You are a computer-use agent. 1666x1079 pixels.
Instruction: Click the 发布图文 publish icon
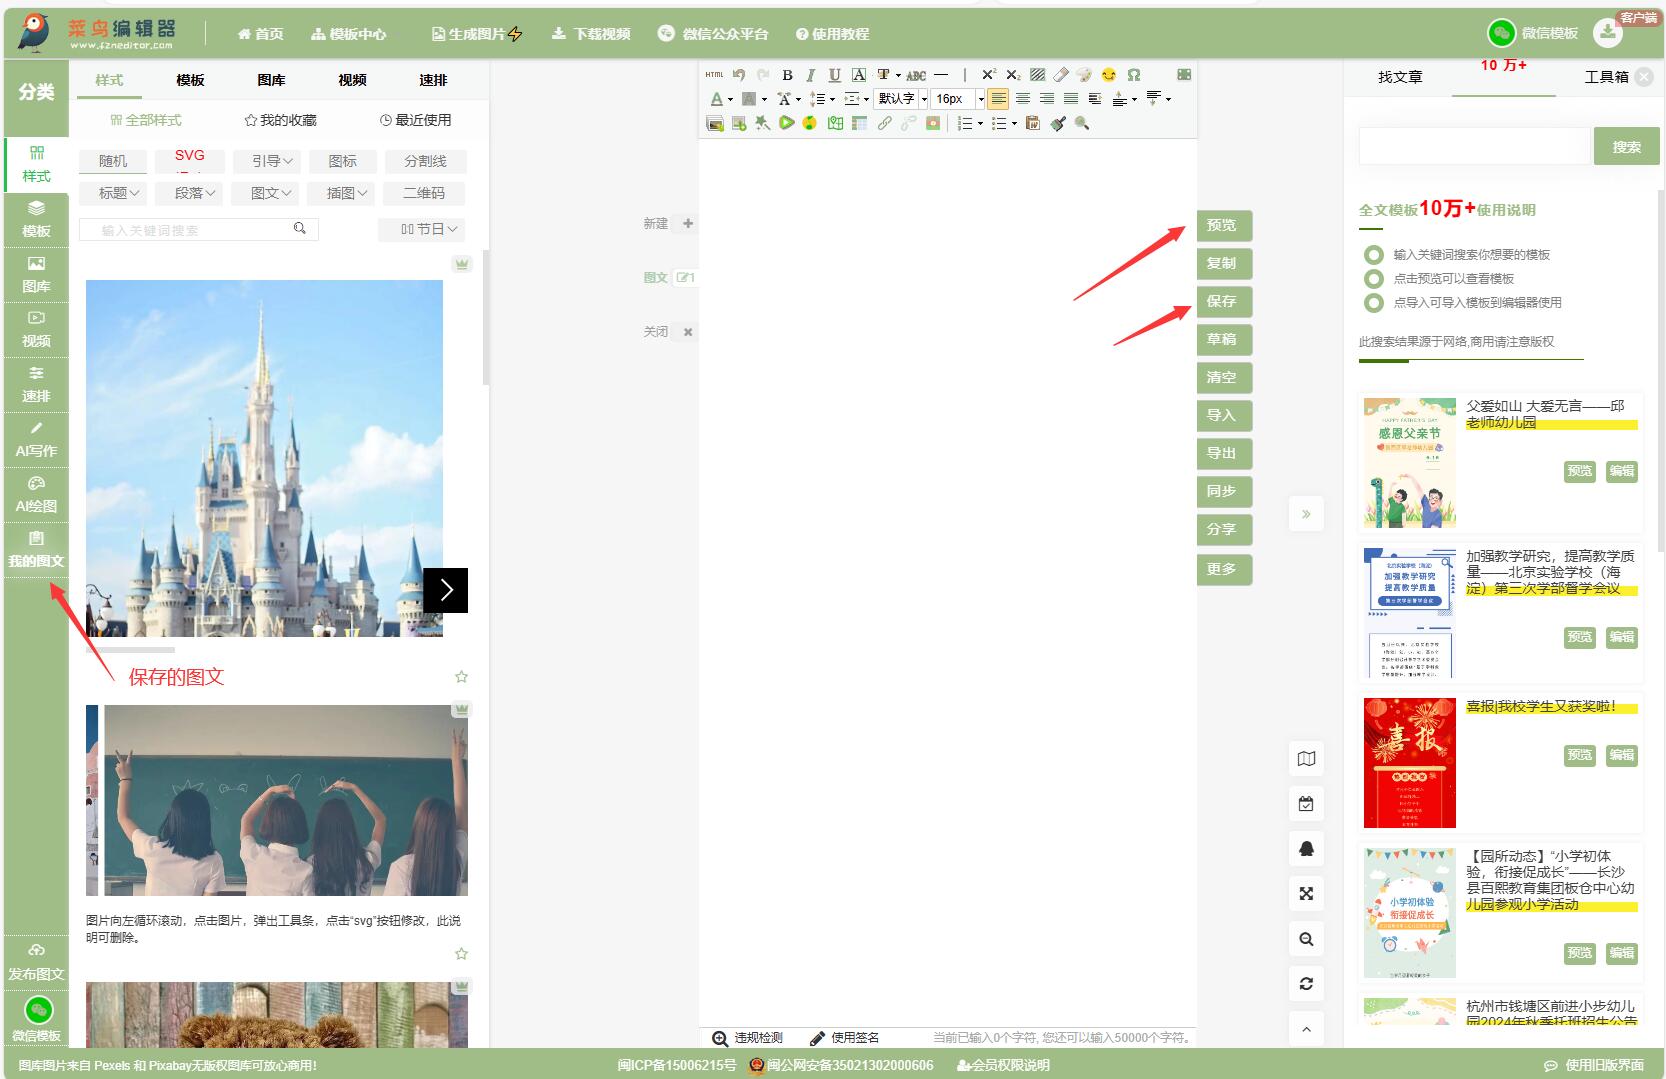click(x=36, y=962)
